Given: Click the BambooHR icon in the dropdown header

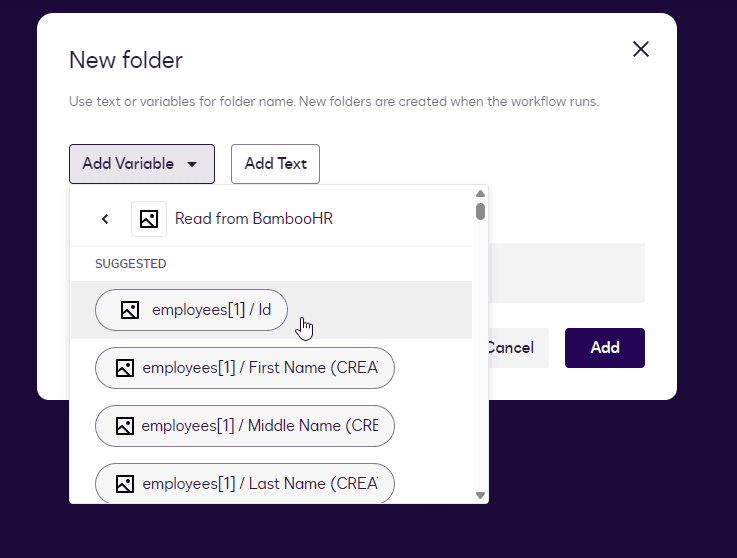Looking at the screenshot, I should (149, 219).
